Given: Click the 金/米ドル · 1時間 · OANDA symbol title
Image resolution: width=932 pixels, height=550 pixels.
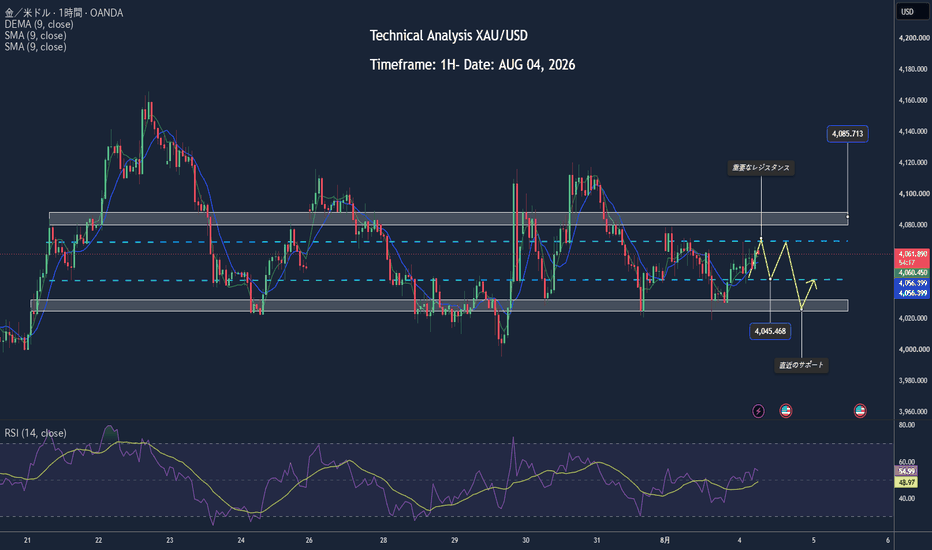Looking at the screenshot, I should point(64,12).
